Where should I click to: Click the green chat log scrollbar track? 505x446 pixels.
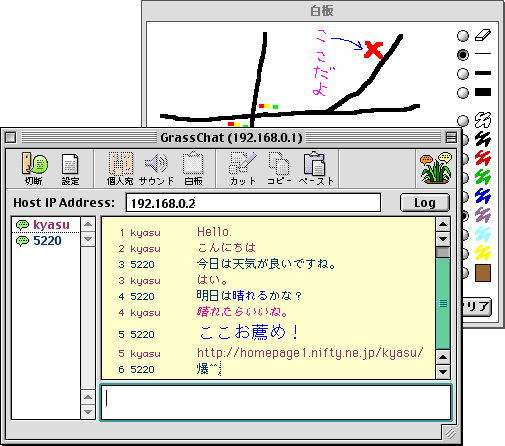click(443, 303)
